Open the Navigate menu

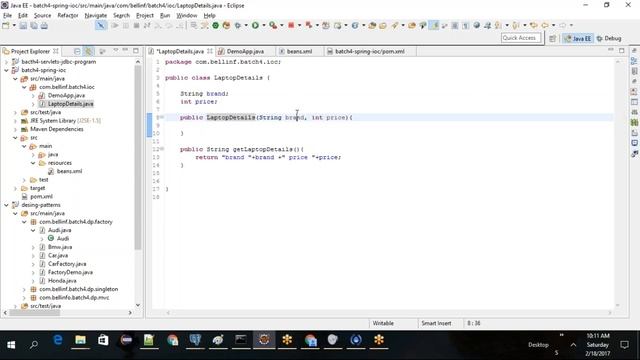pyautogui.click(x=96, y=16)
